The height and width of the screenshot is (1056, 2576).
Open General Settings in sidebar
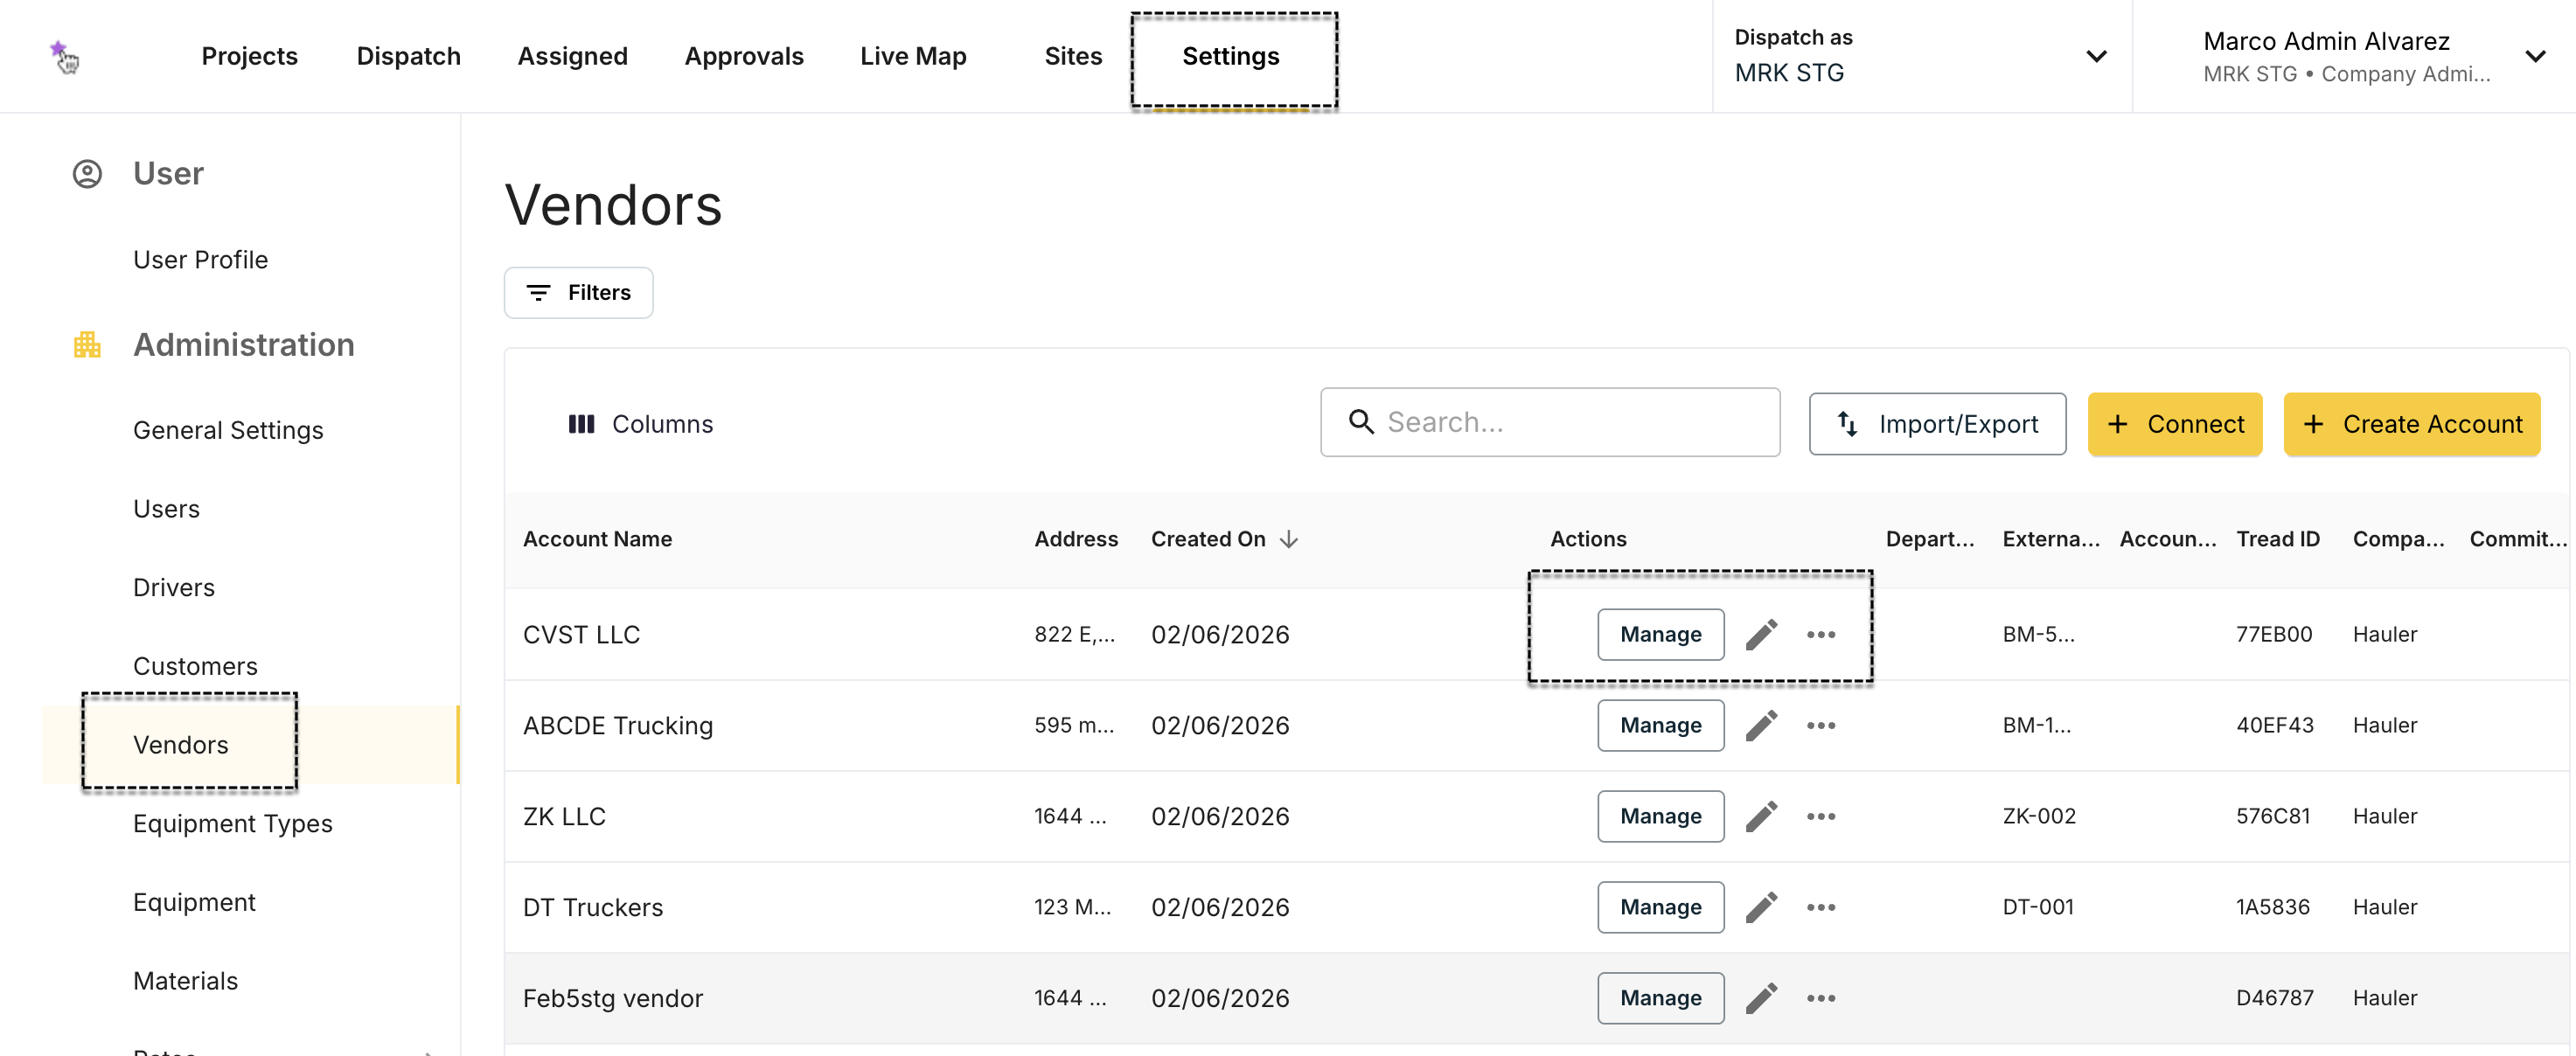228,430
